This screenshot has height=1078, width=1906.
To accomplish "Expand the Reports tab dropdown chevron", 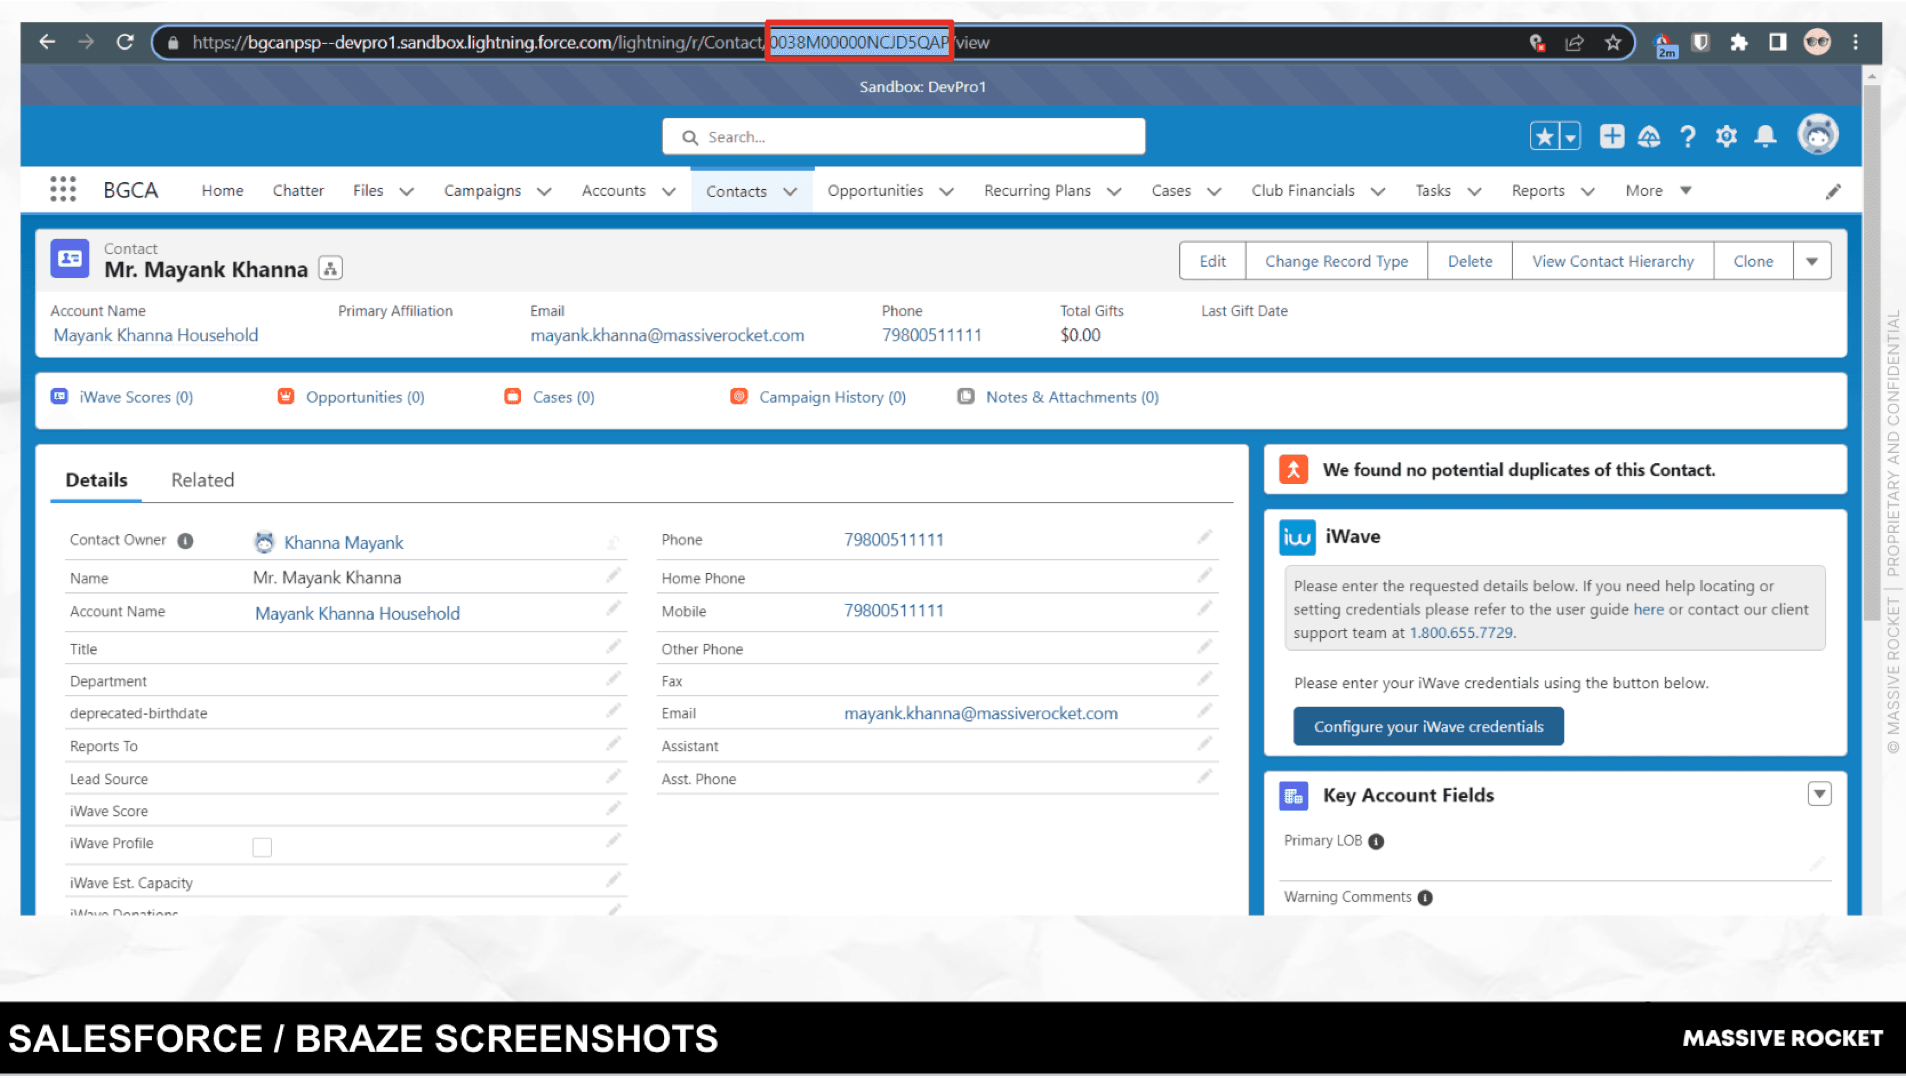I will [1587, 191].
